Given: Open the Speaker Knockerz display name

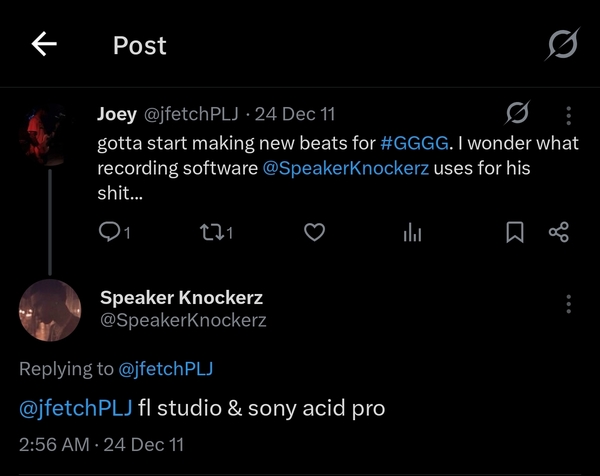Looking at the screenshot, I should tap(181, 297).
